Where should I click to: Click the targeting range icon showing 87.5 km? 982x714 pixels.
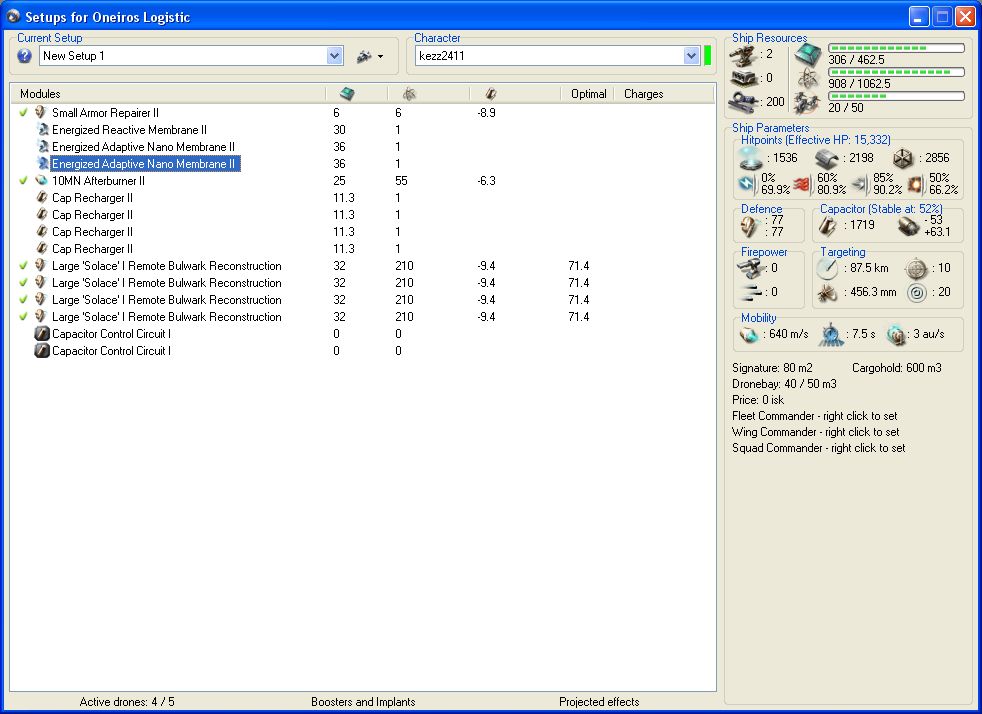[827, 269]
